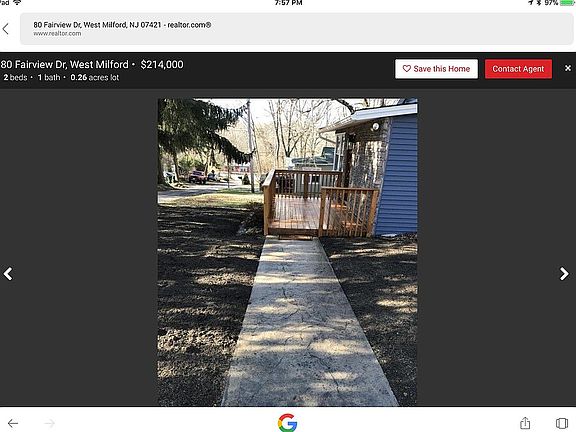Viewport: 576px width, 432px height.
Task: Tap the forward arrow in the bottom bar
Action: pyautogui.click(x=50, y=423)
